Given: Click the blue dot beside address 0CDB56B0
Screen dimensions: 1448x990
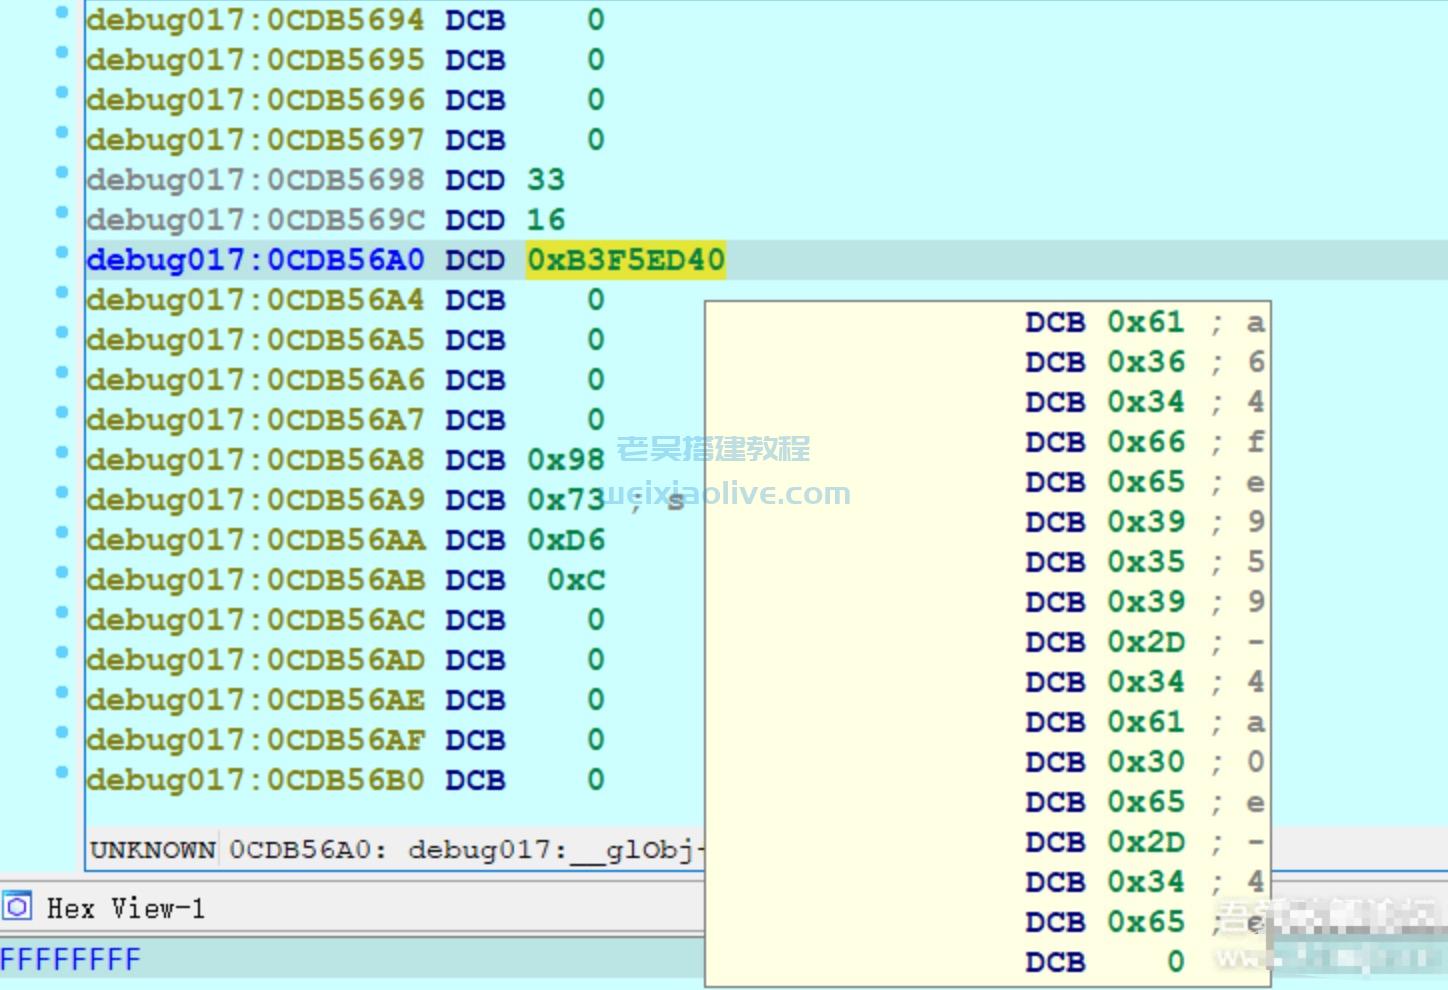Looking at the screenshot, I should click(62, 772).
